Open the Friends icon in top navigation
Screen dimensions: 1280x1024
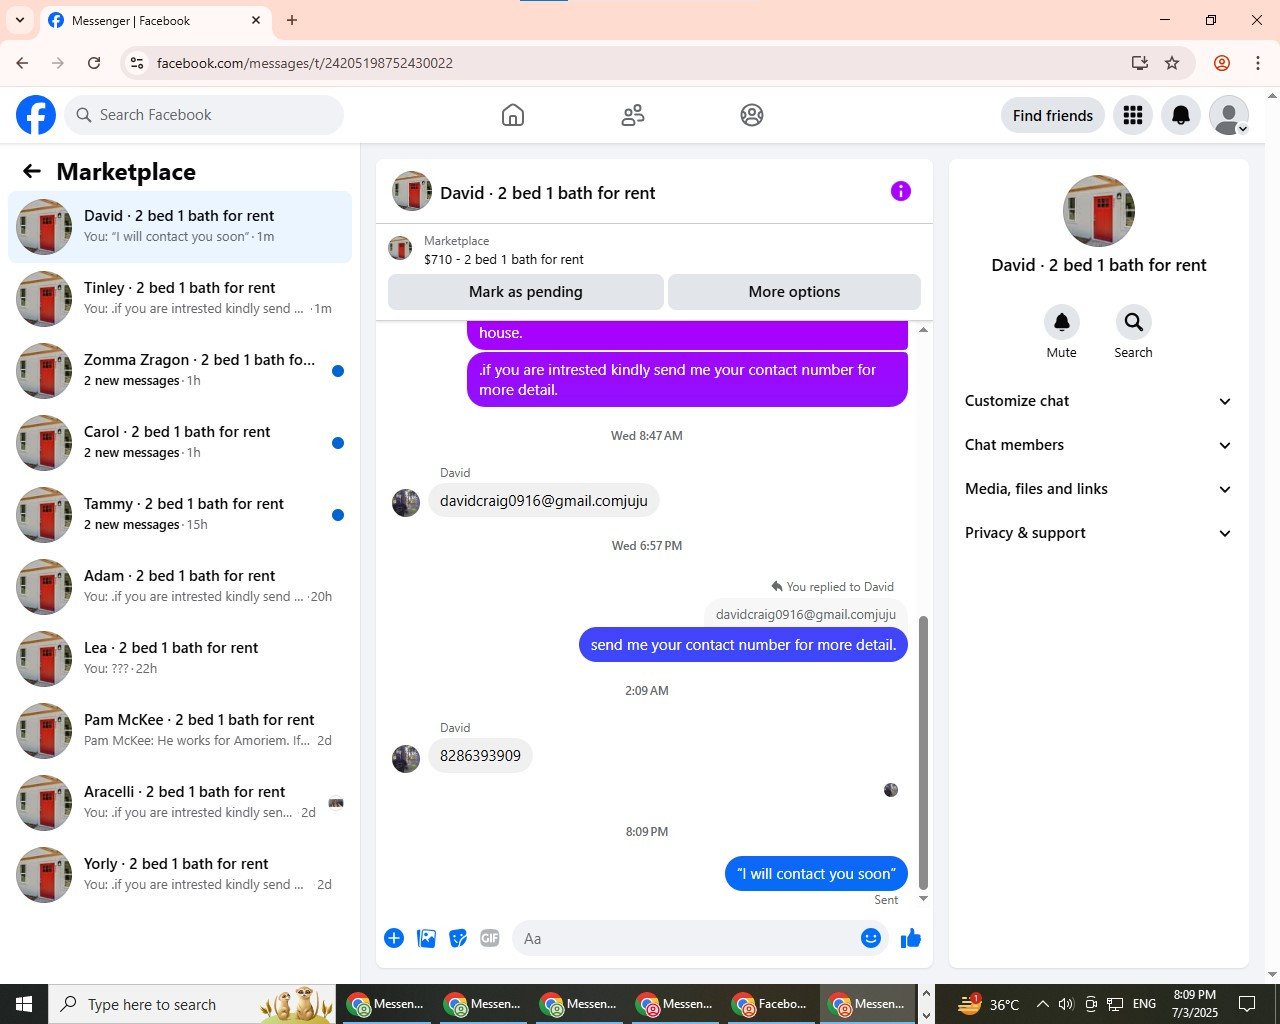(x=633, y=115)
